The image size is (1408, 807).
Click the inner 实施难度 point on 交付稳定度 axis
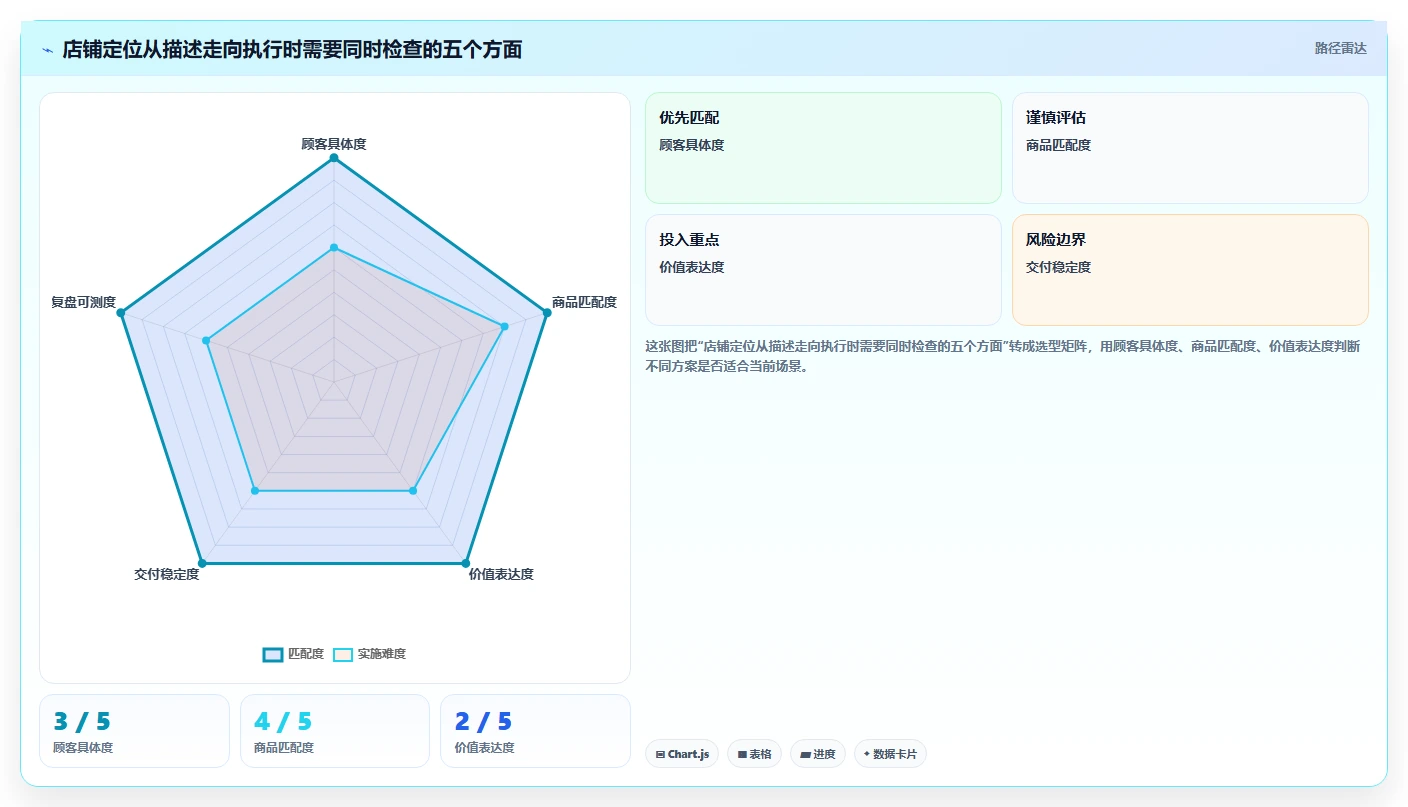tap(255, 491)
